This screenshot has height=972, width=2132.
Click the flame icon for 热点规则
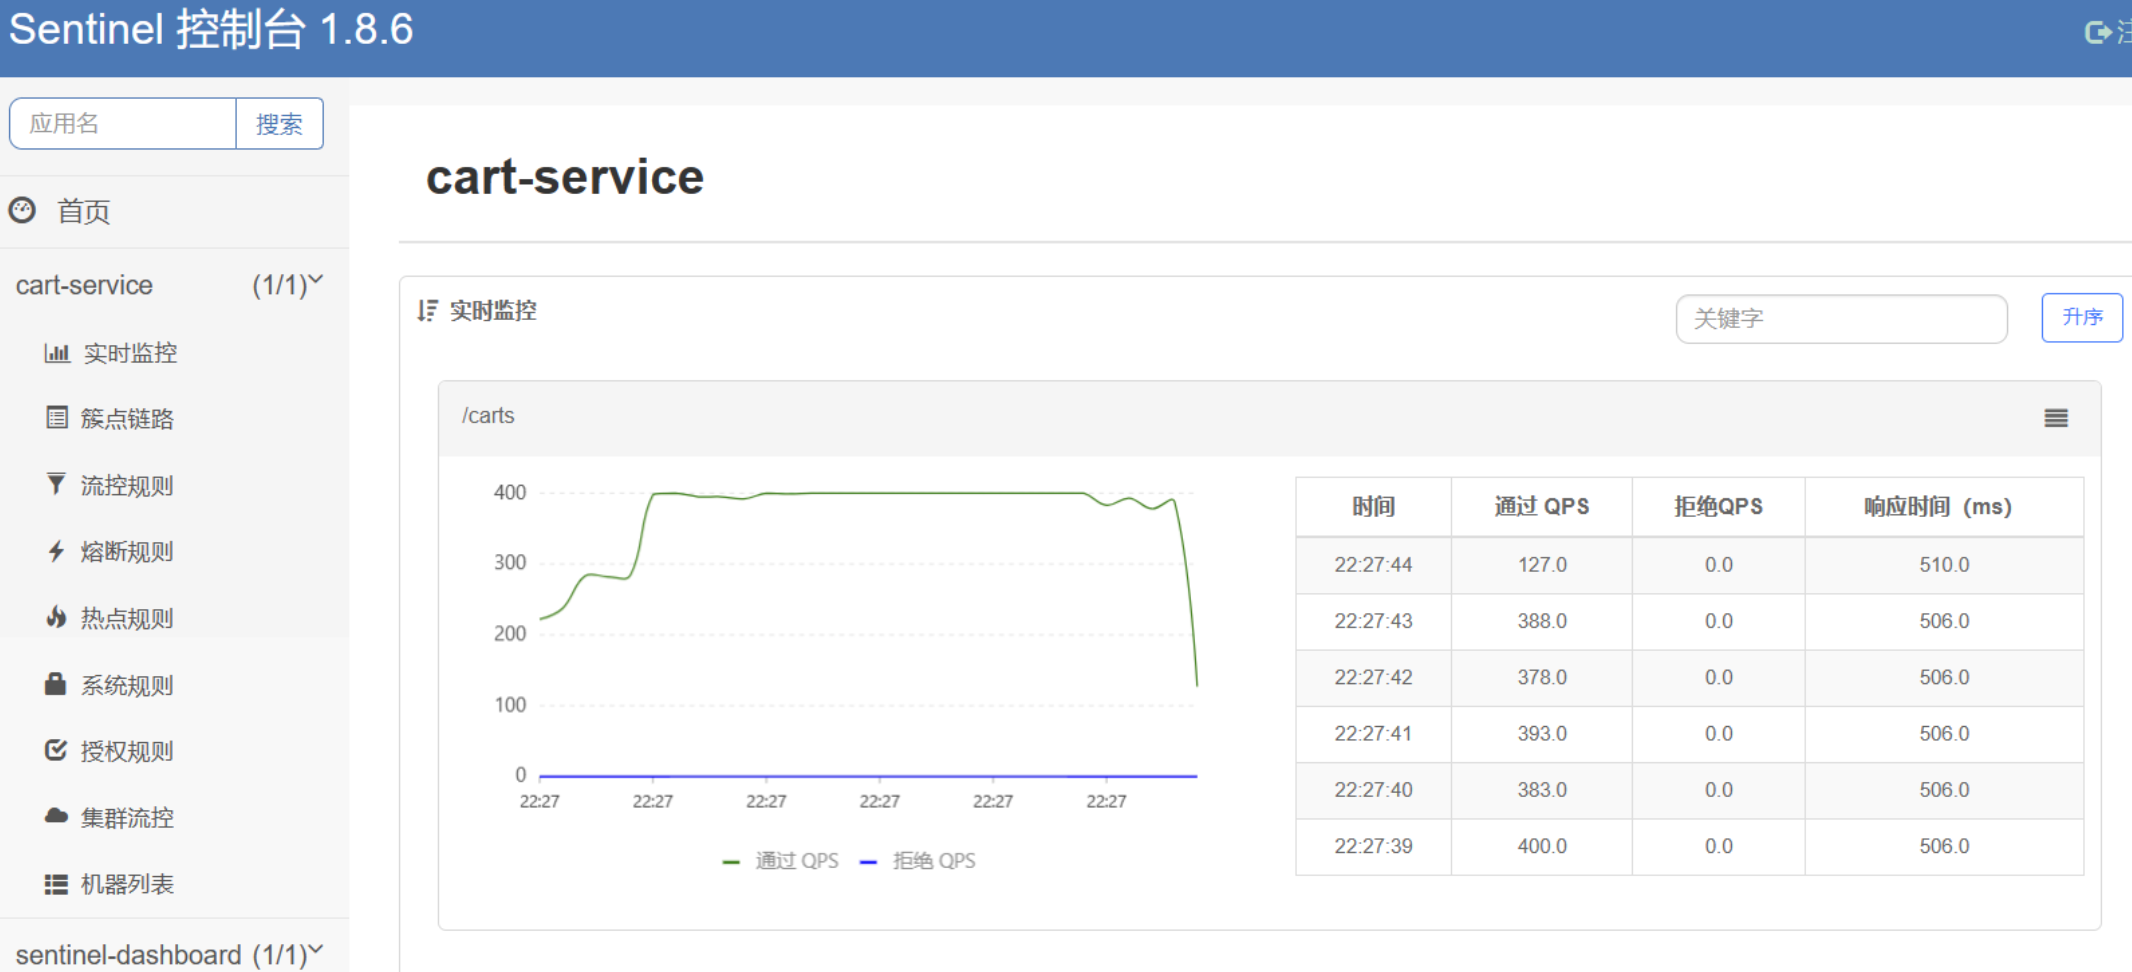[56, 618]
